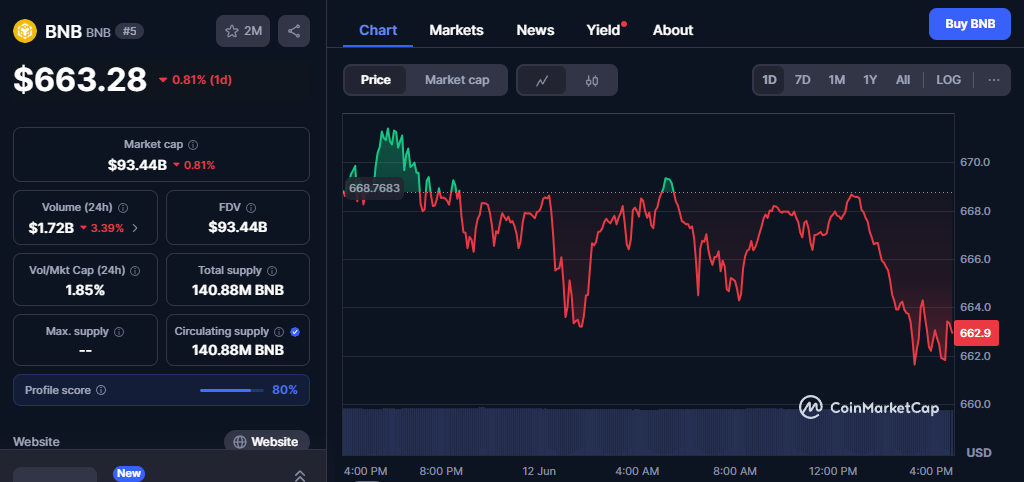Click the New badge at bottom
Image resolution: width=1024 pixels, height=482 pixels.
(129, 473)
